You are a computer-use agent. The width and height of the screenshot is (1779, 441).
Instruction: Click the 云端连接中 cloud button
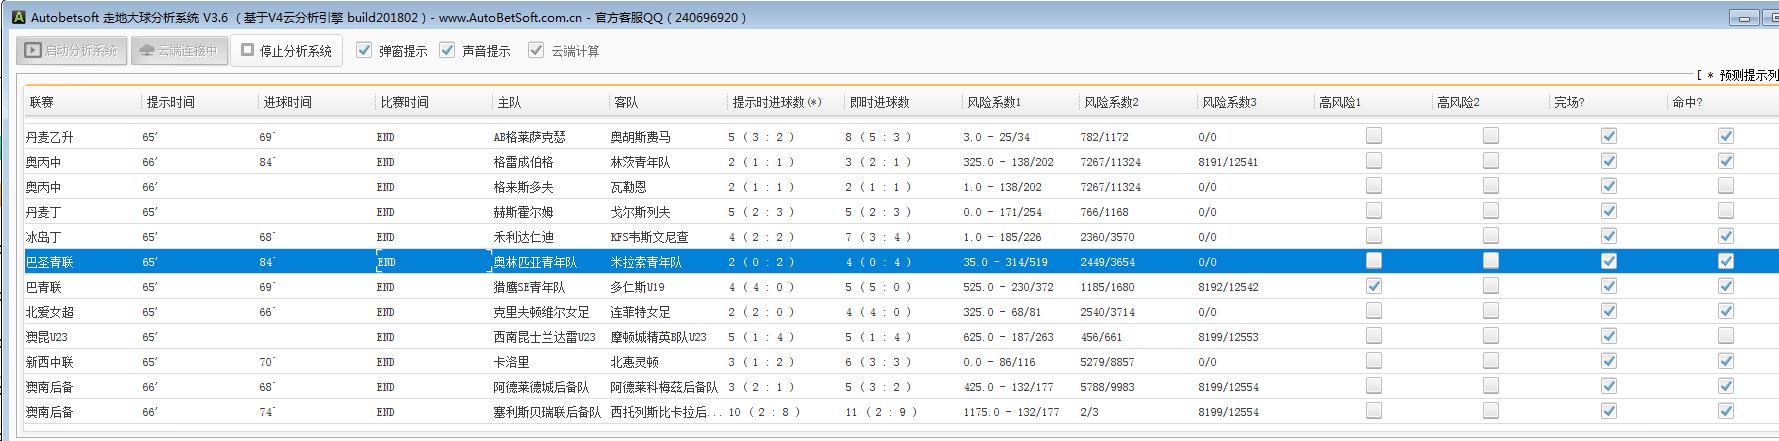coord(179,51)
